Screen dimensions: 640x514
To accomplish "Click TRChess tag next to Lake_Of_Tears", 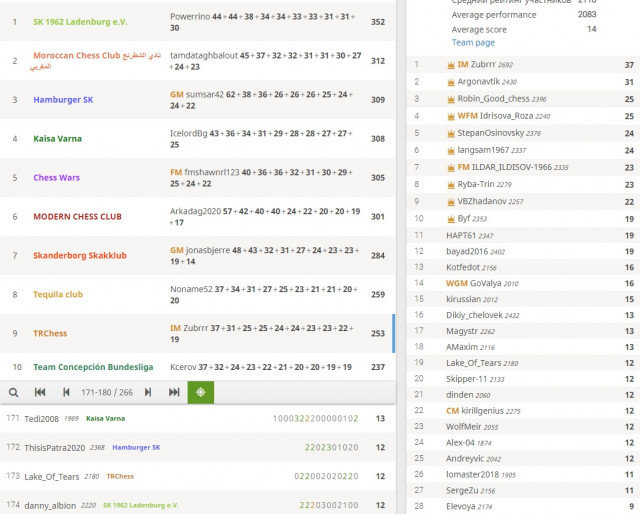I will pyautogui.click(x=120, y=476).
